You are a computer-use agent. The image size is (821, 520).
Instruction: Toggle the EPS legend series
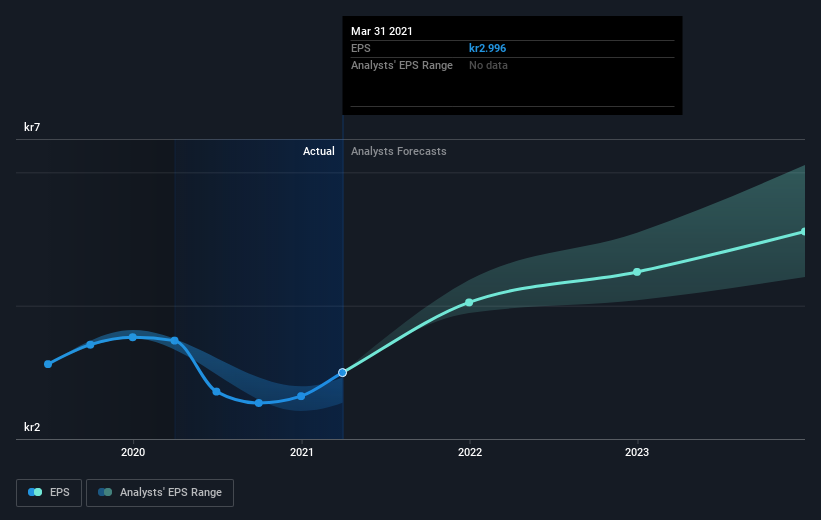click(x=48, y=492)
